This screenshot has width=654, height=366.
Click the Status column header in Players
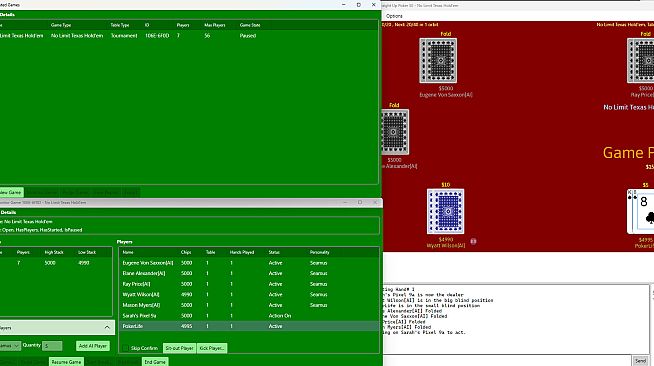pos(274,252)
